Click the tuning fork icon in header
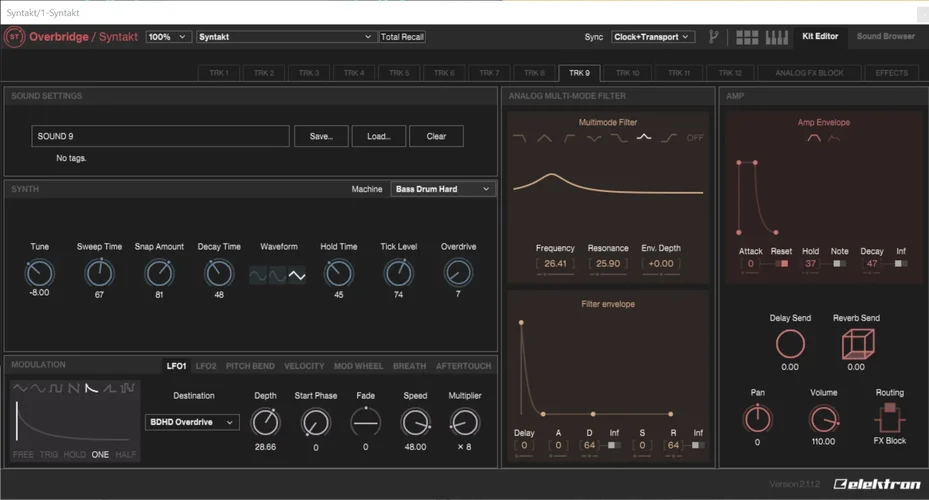Image resolution: width=929 pixels, height=500 pixels. click(x=714, y=37)
